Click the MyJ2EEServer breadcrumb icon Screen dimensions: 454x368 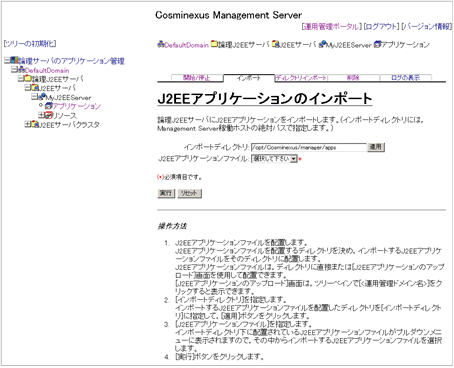[322, 44]
